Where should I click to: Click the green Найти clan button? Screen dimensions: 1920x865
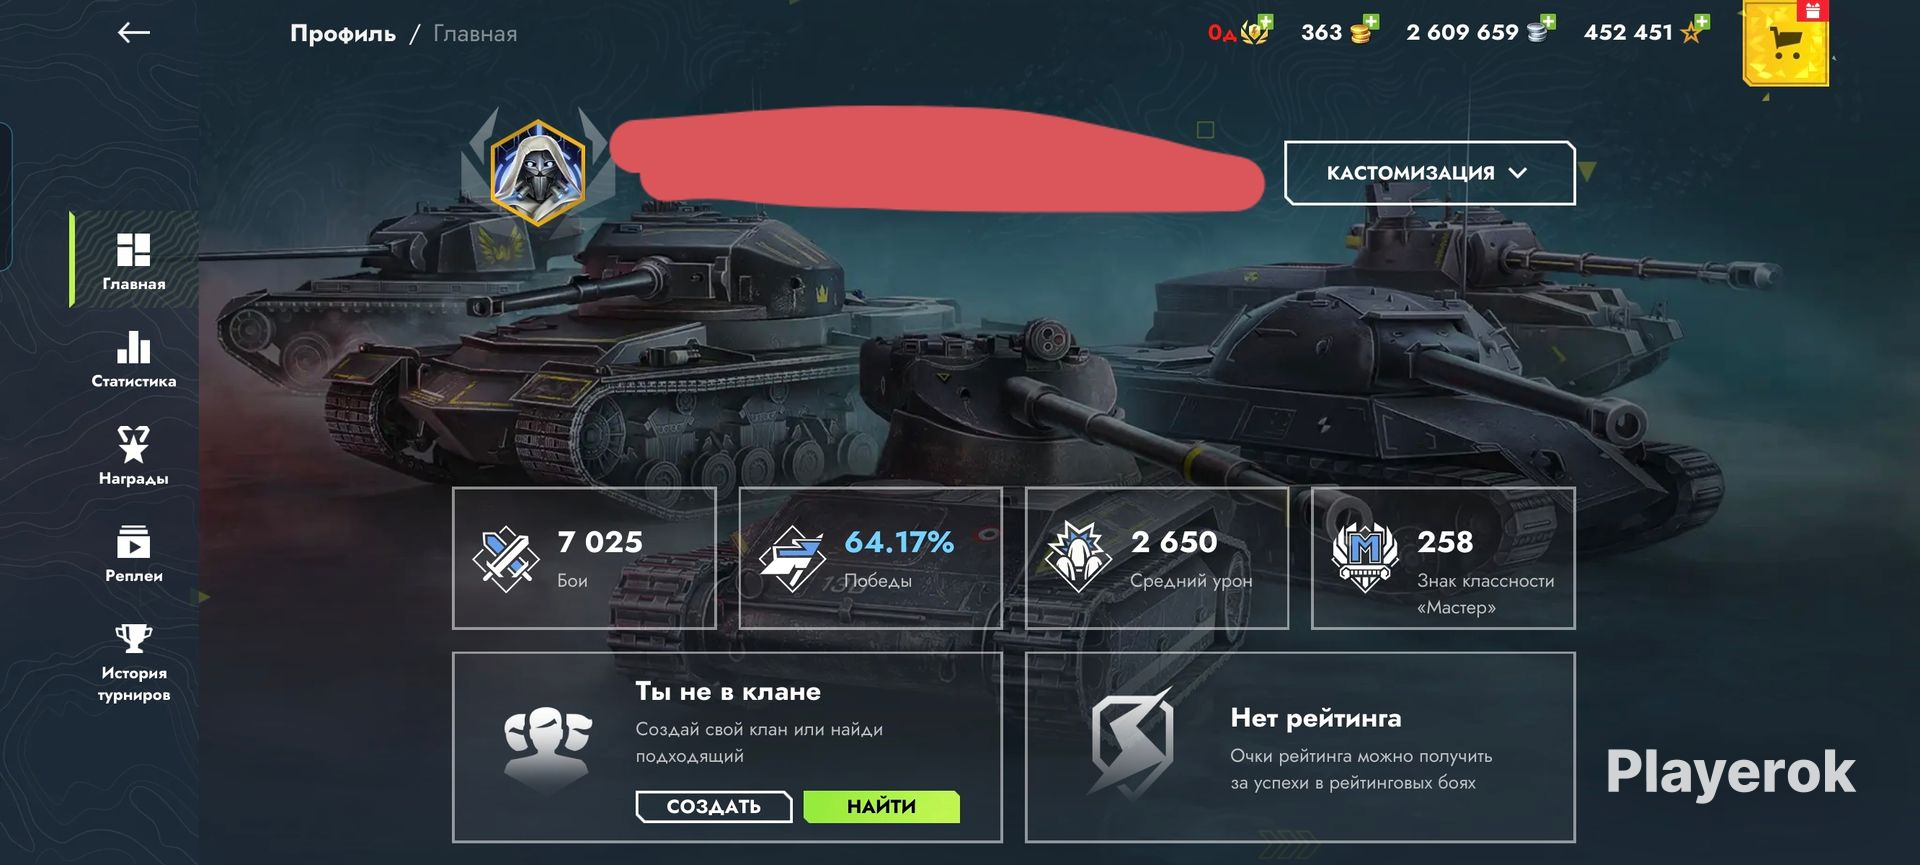pyautogui.click(x=881, y=806)
